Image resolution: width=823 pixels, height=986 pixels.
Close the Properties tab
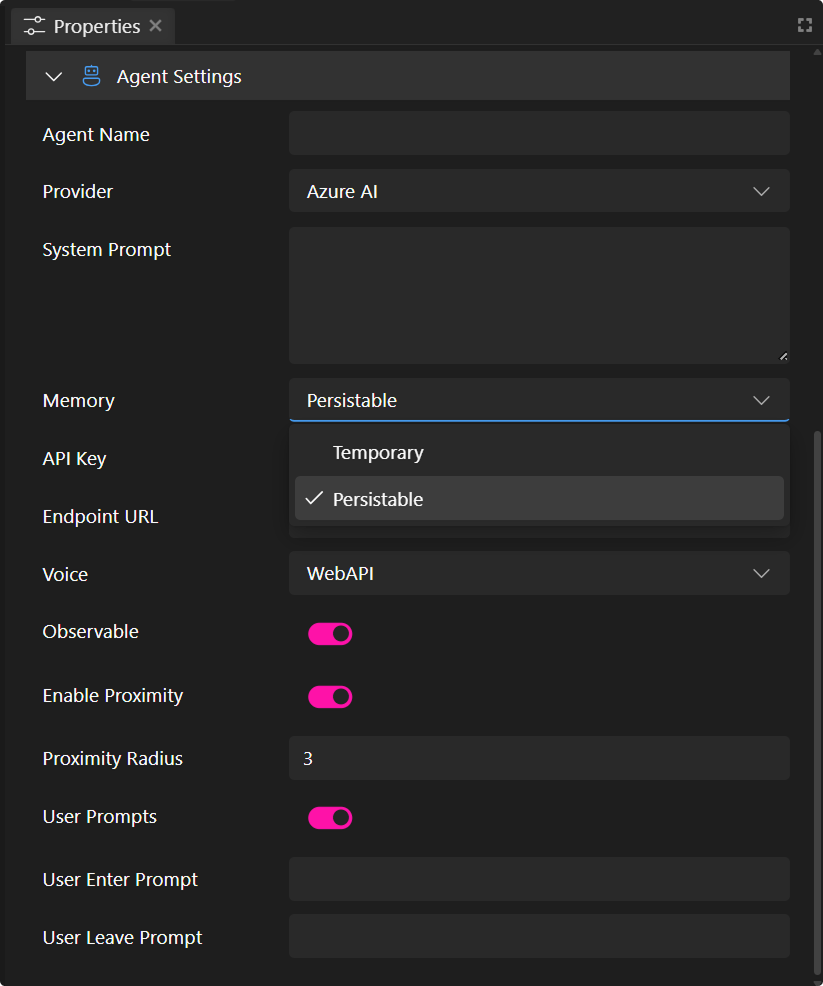coord(156,25)
